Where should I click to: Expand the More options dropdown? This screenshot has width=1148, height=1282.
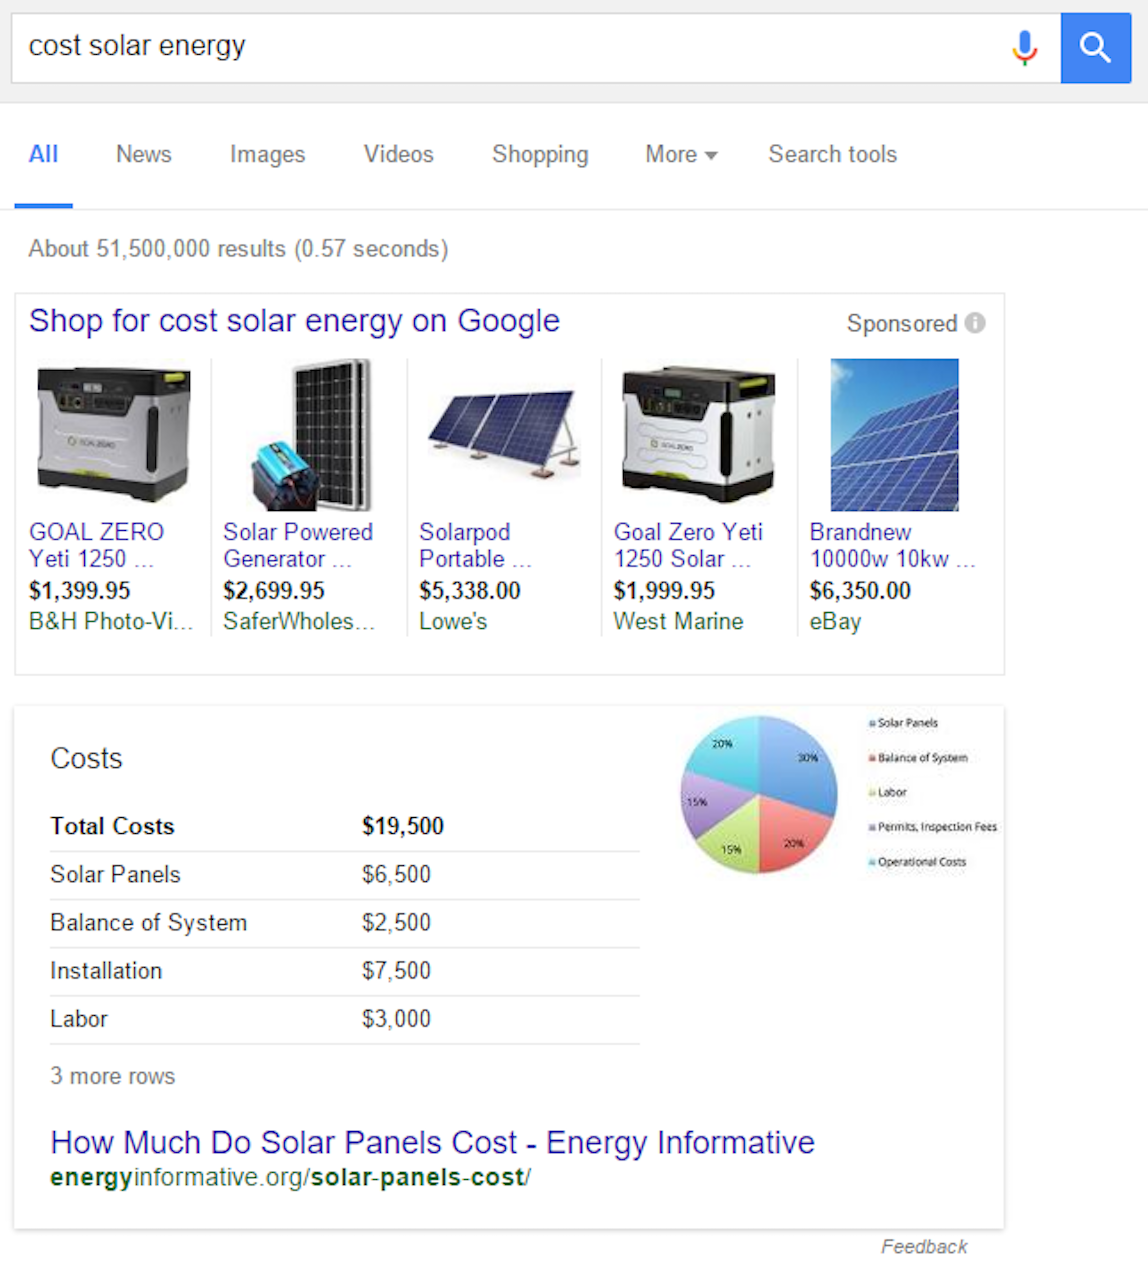point(680,155)
